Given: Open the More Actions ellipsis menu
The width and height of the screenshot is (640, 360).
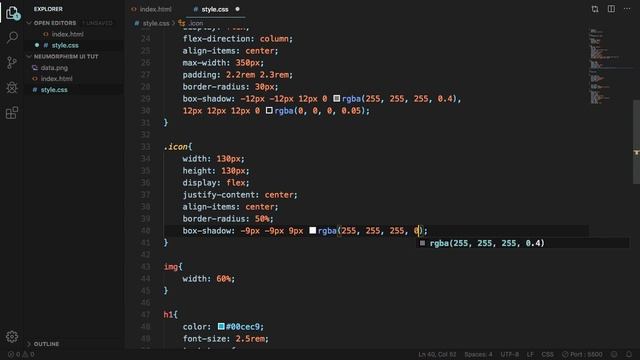Looking at the screenshot, I should 627,9.
